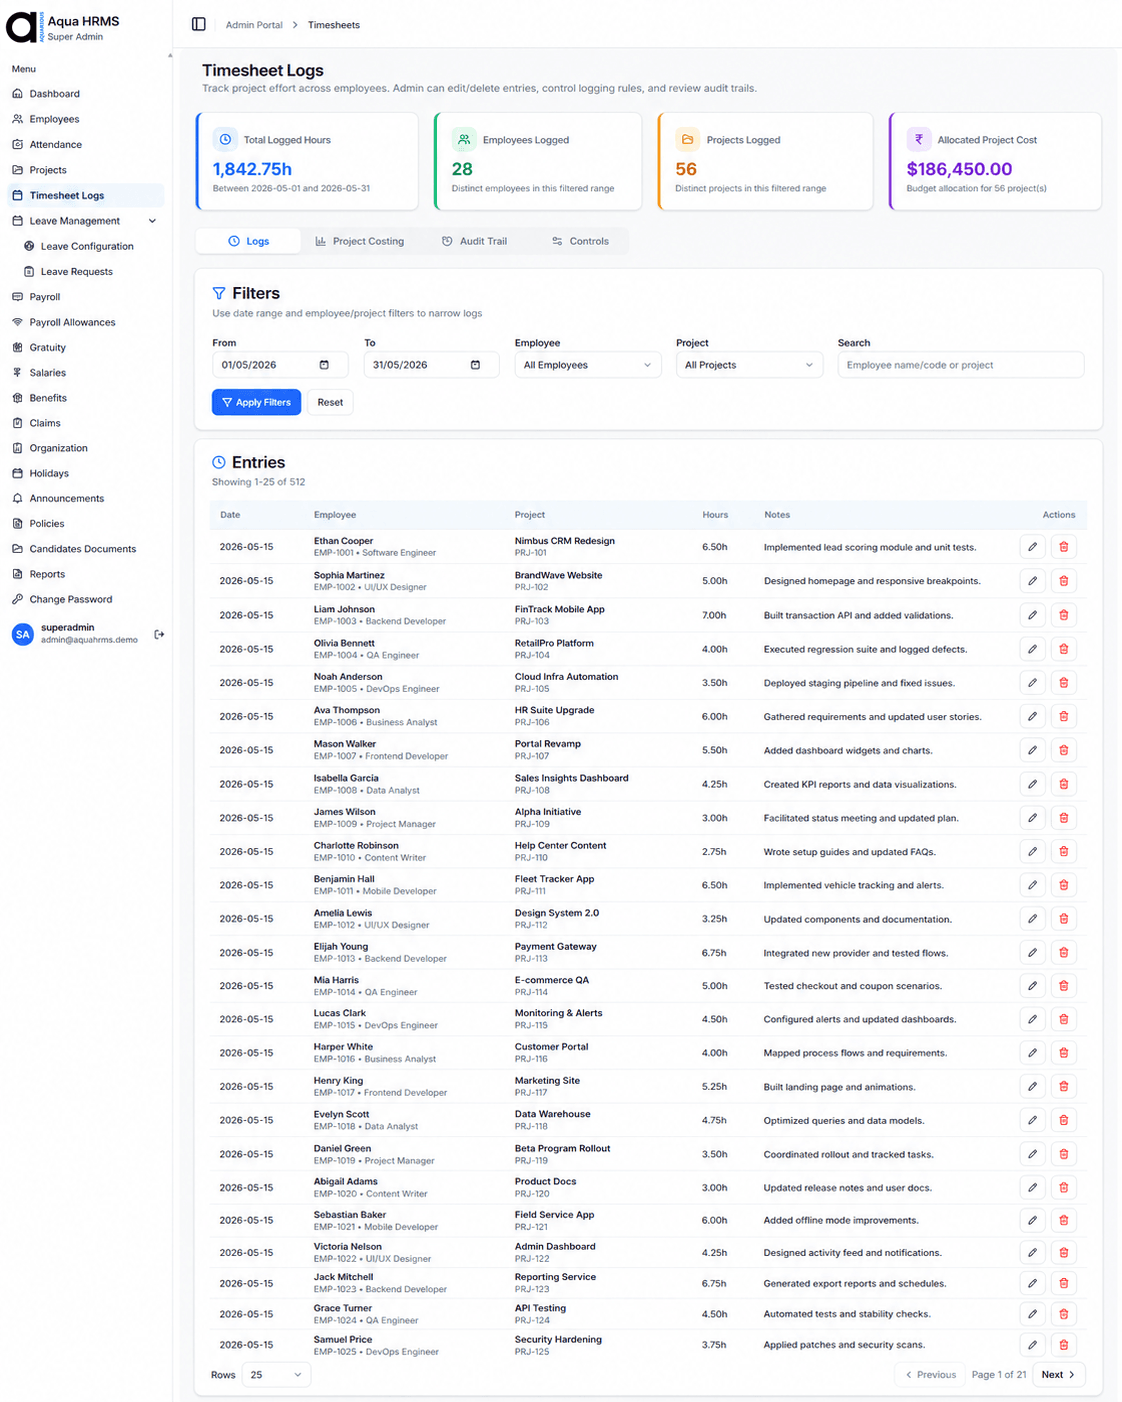This screenshot has width=1122, height=1402.
Task: Go to Employees in the sidebar
Action: (x=85, y=119)
